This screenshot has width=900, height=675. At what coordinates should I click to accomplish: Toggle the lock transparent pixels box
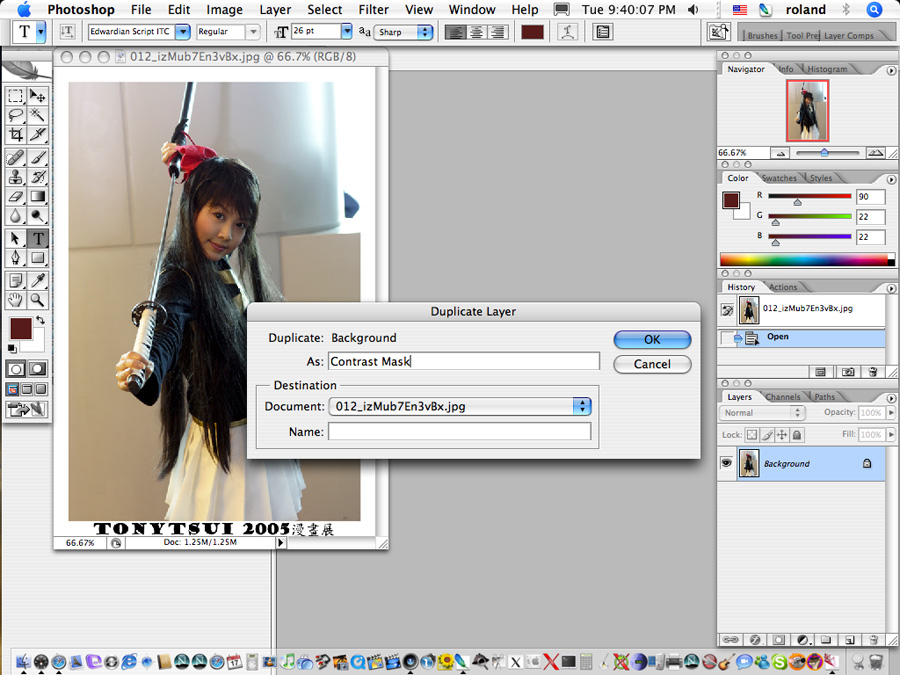click(x=752, y=435)
